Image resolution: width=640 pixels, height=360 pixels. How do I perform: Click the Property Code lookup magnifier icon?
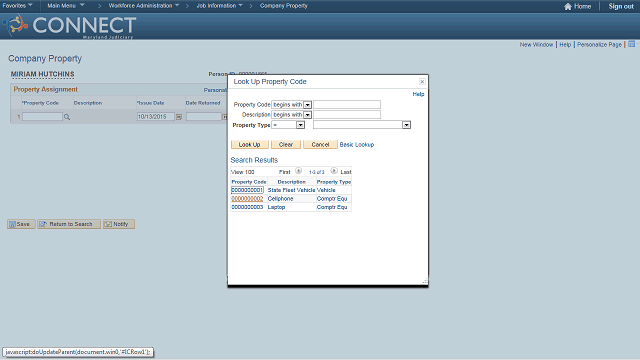pos(67,117)
